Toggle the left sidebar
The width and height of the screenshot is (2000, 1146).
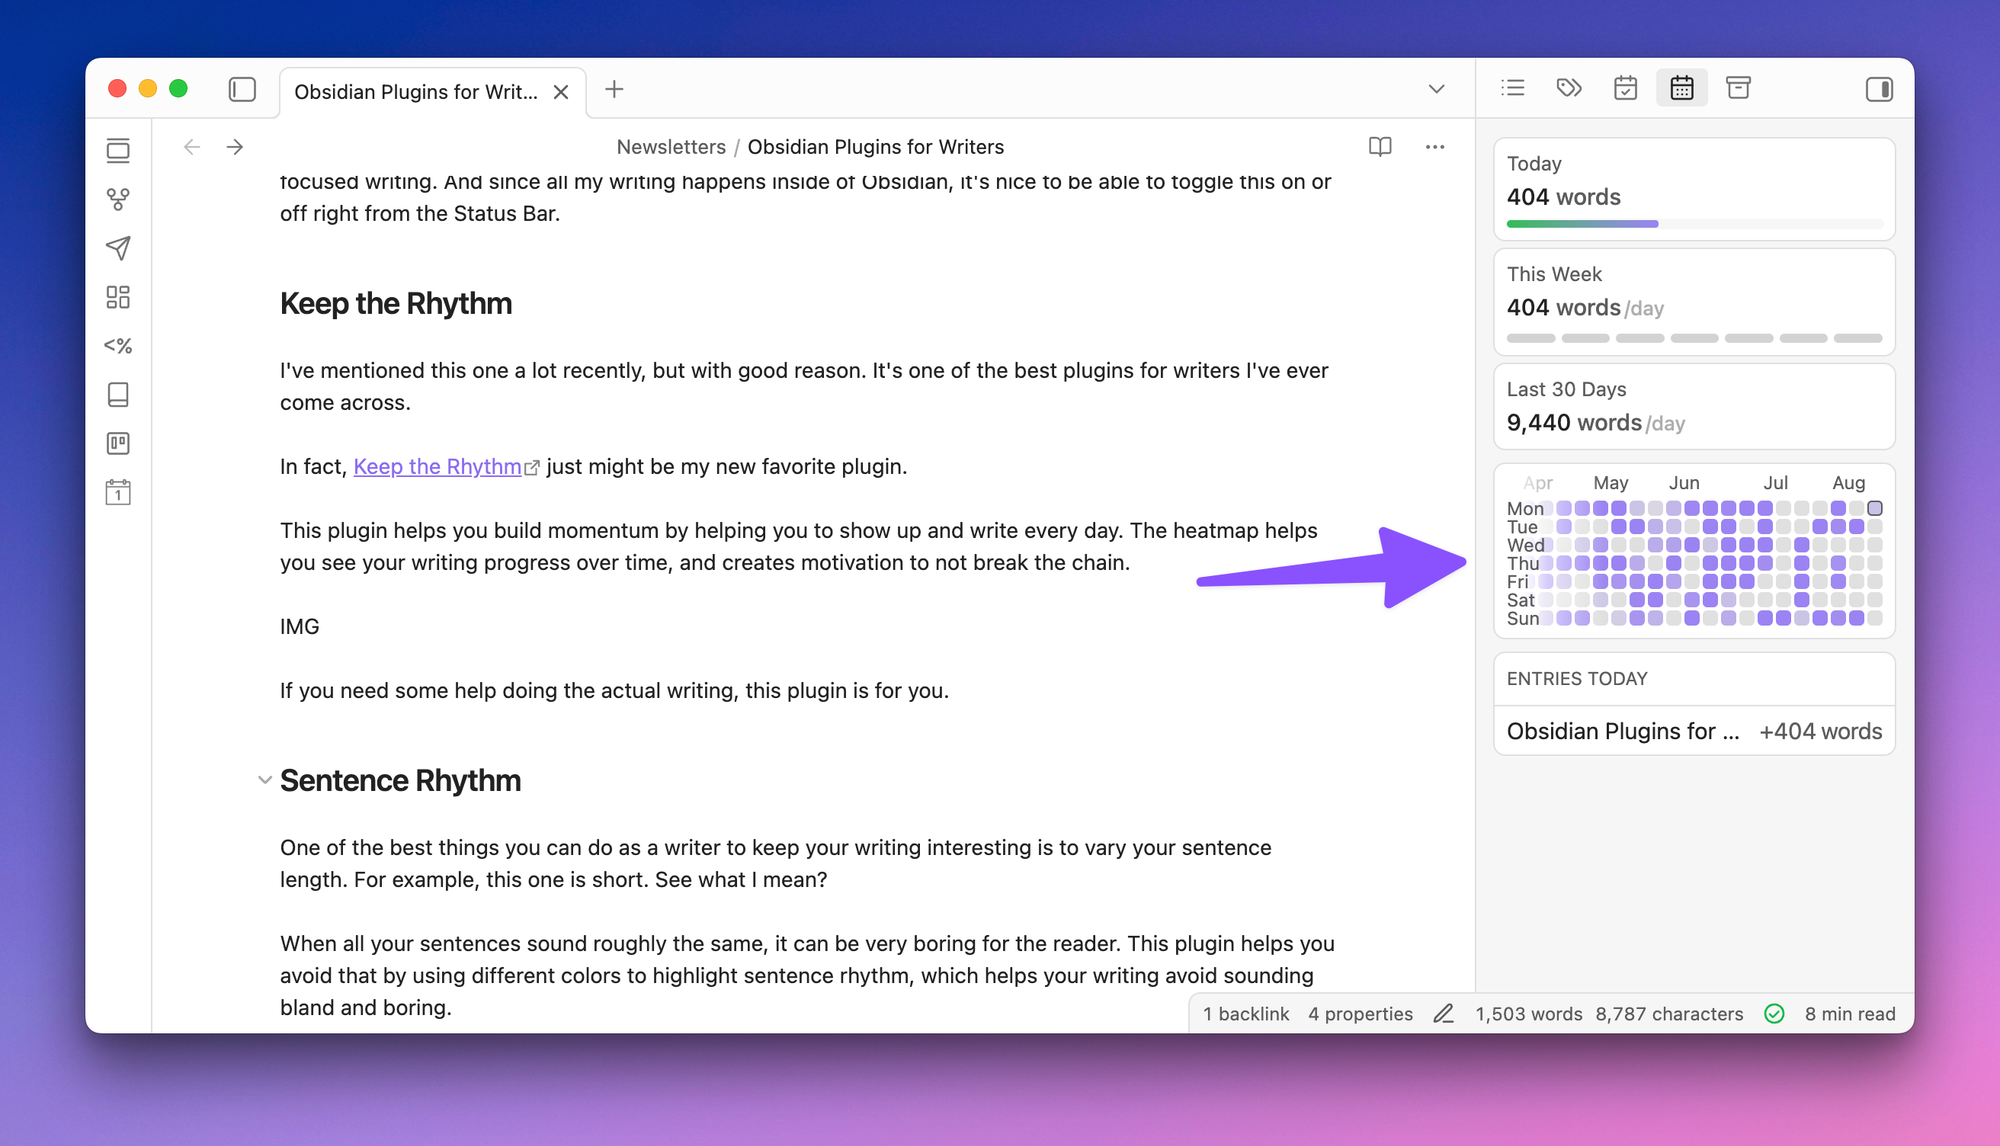(x=242, y=90)
